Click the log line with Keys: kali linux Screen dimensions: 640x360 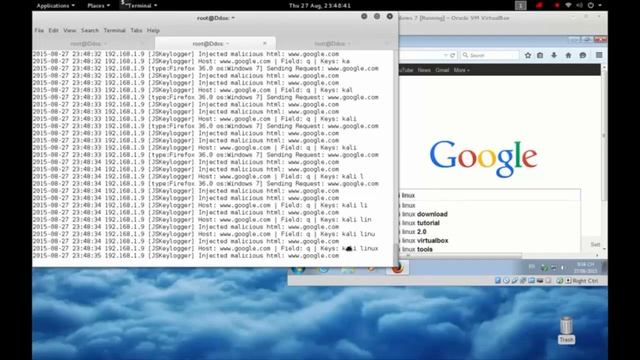[206, 249]
